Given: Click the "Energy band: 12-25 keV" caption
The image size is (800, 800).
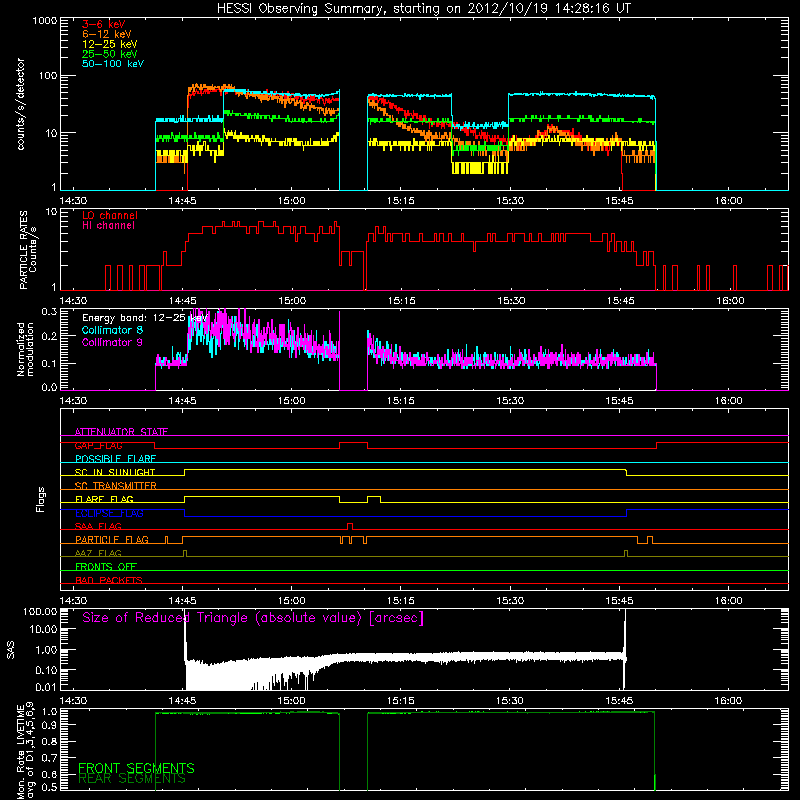Looking at the screenshot, I should pyautogui.click(x=145, y=318).
